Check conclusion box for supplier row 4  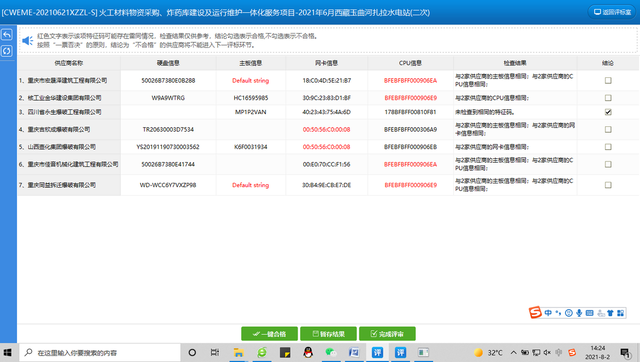(608, 129)
